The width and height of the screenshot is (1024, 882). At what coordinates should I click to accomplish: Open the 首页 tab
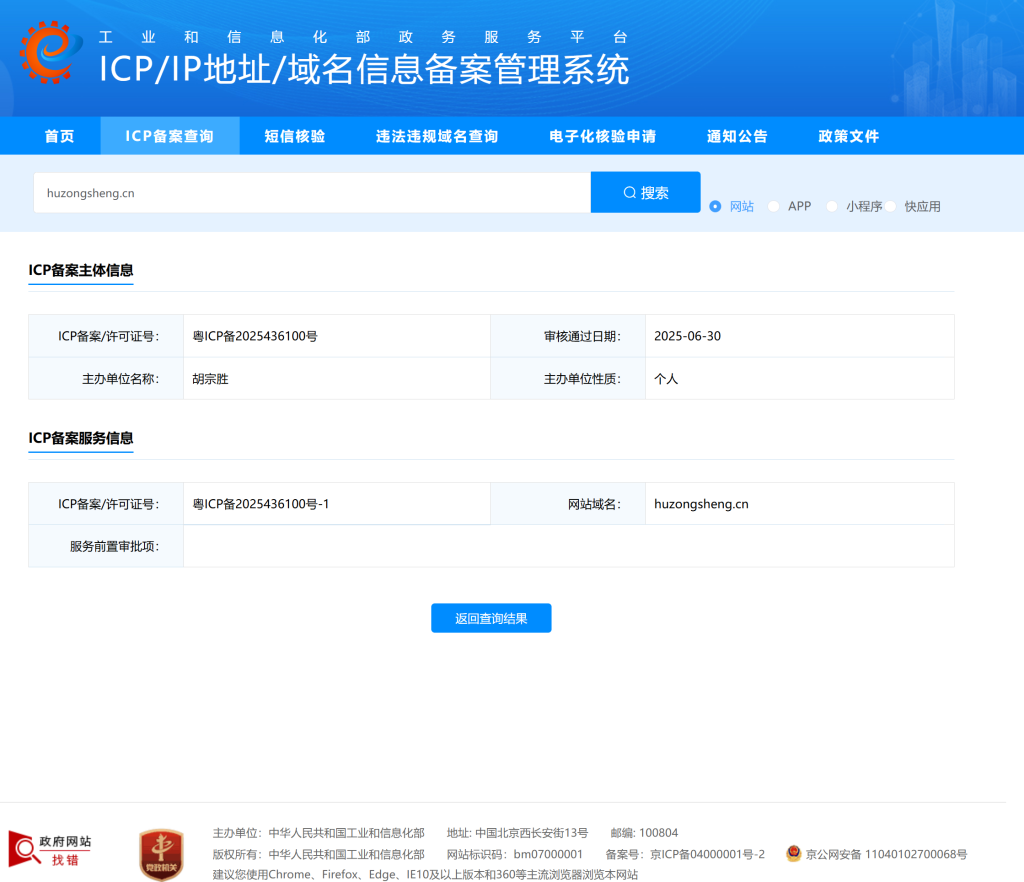tap(60, 136)
